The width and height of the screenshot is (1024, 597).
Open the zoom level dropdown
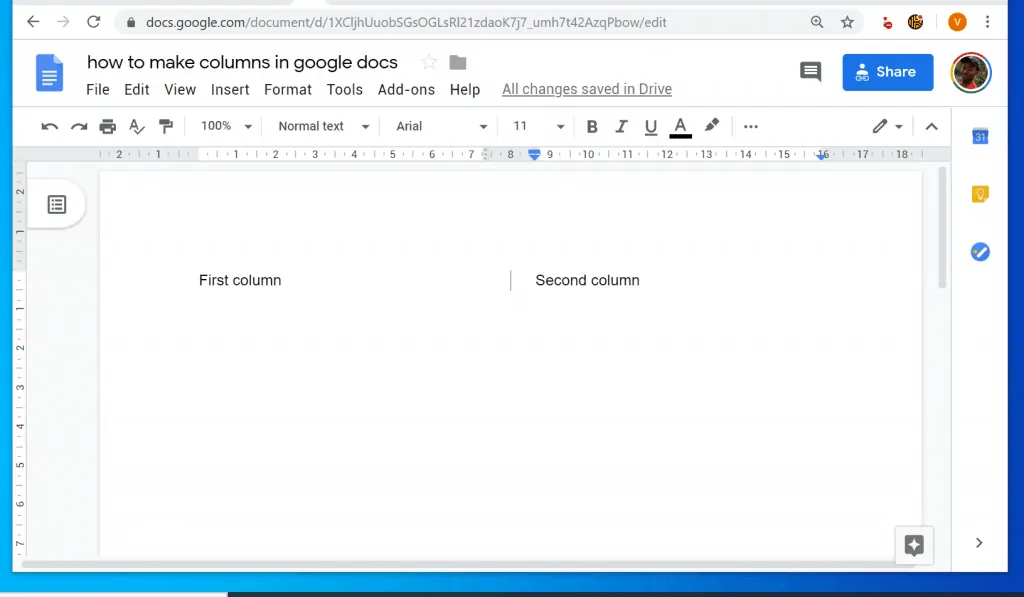point(224,126)
